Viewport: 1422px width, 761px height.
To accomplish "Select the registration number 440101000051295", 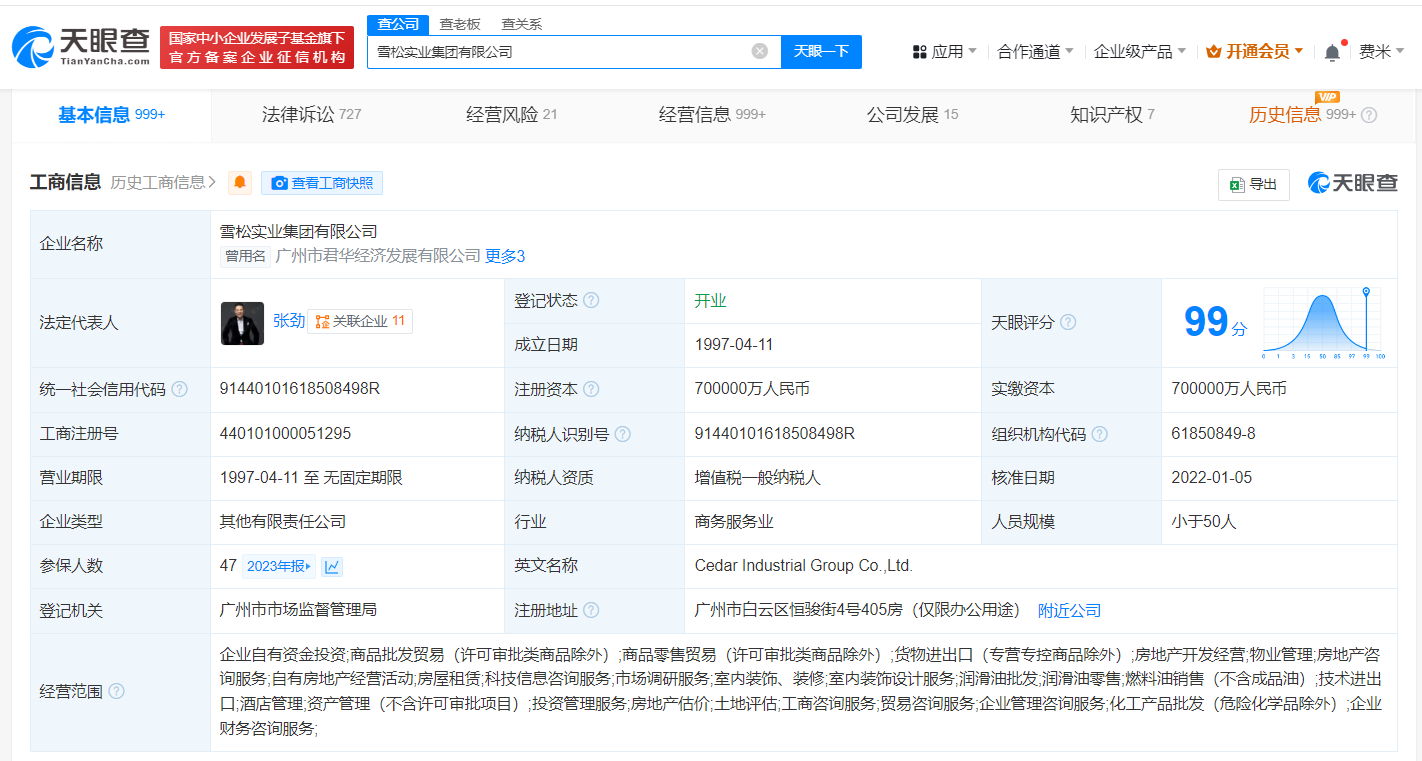I will pyautogui.click(x=285, y=434).
